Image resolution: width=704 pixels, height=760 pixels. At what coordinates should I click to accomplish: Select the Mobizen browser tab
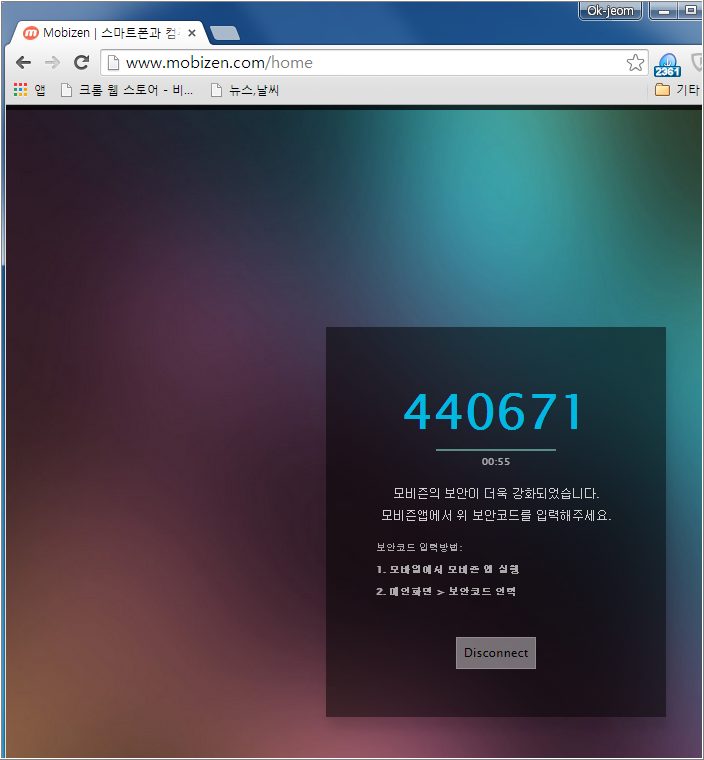(x=109, y=33)
